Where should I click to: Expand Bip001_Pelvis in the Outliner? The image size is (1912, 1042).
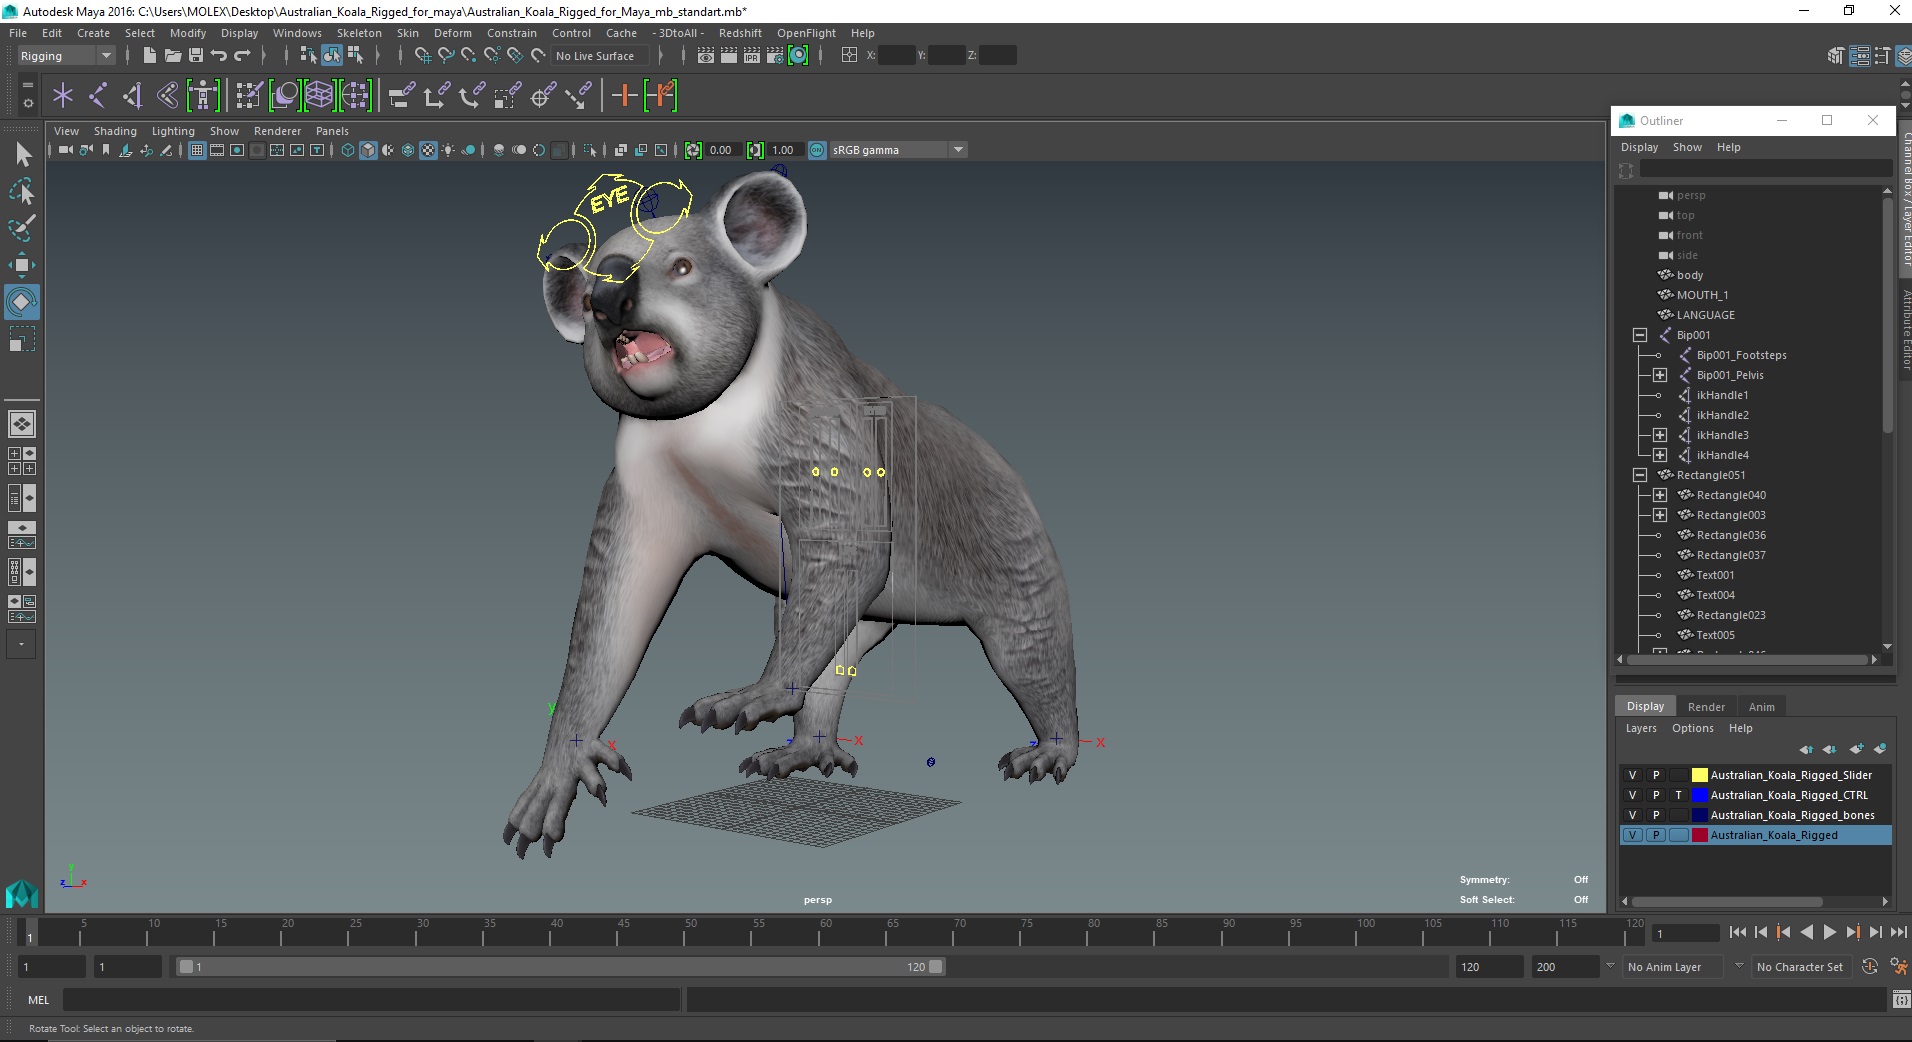(1660, 375)
